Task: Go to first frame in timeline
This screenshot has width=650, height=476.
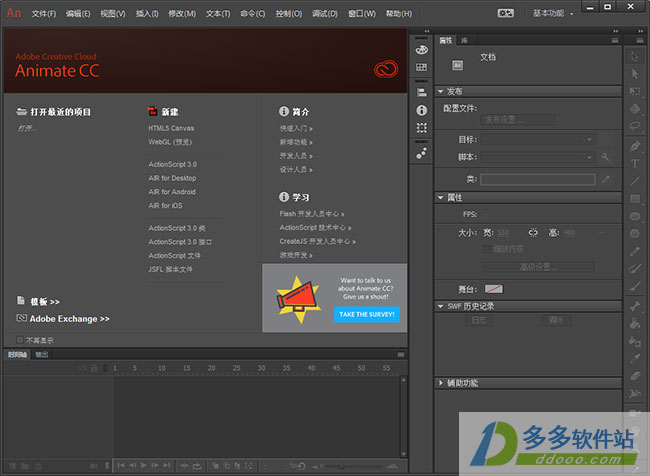Action: 121,466
